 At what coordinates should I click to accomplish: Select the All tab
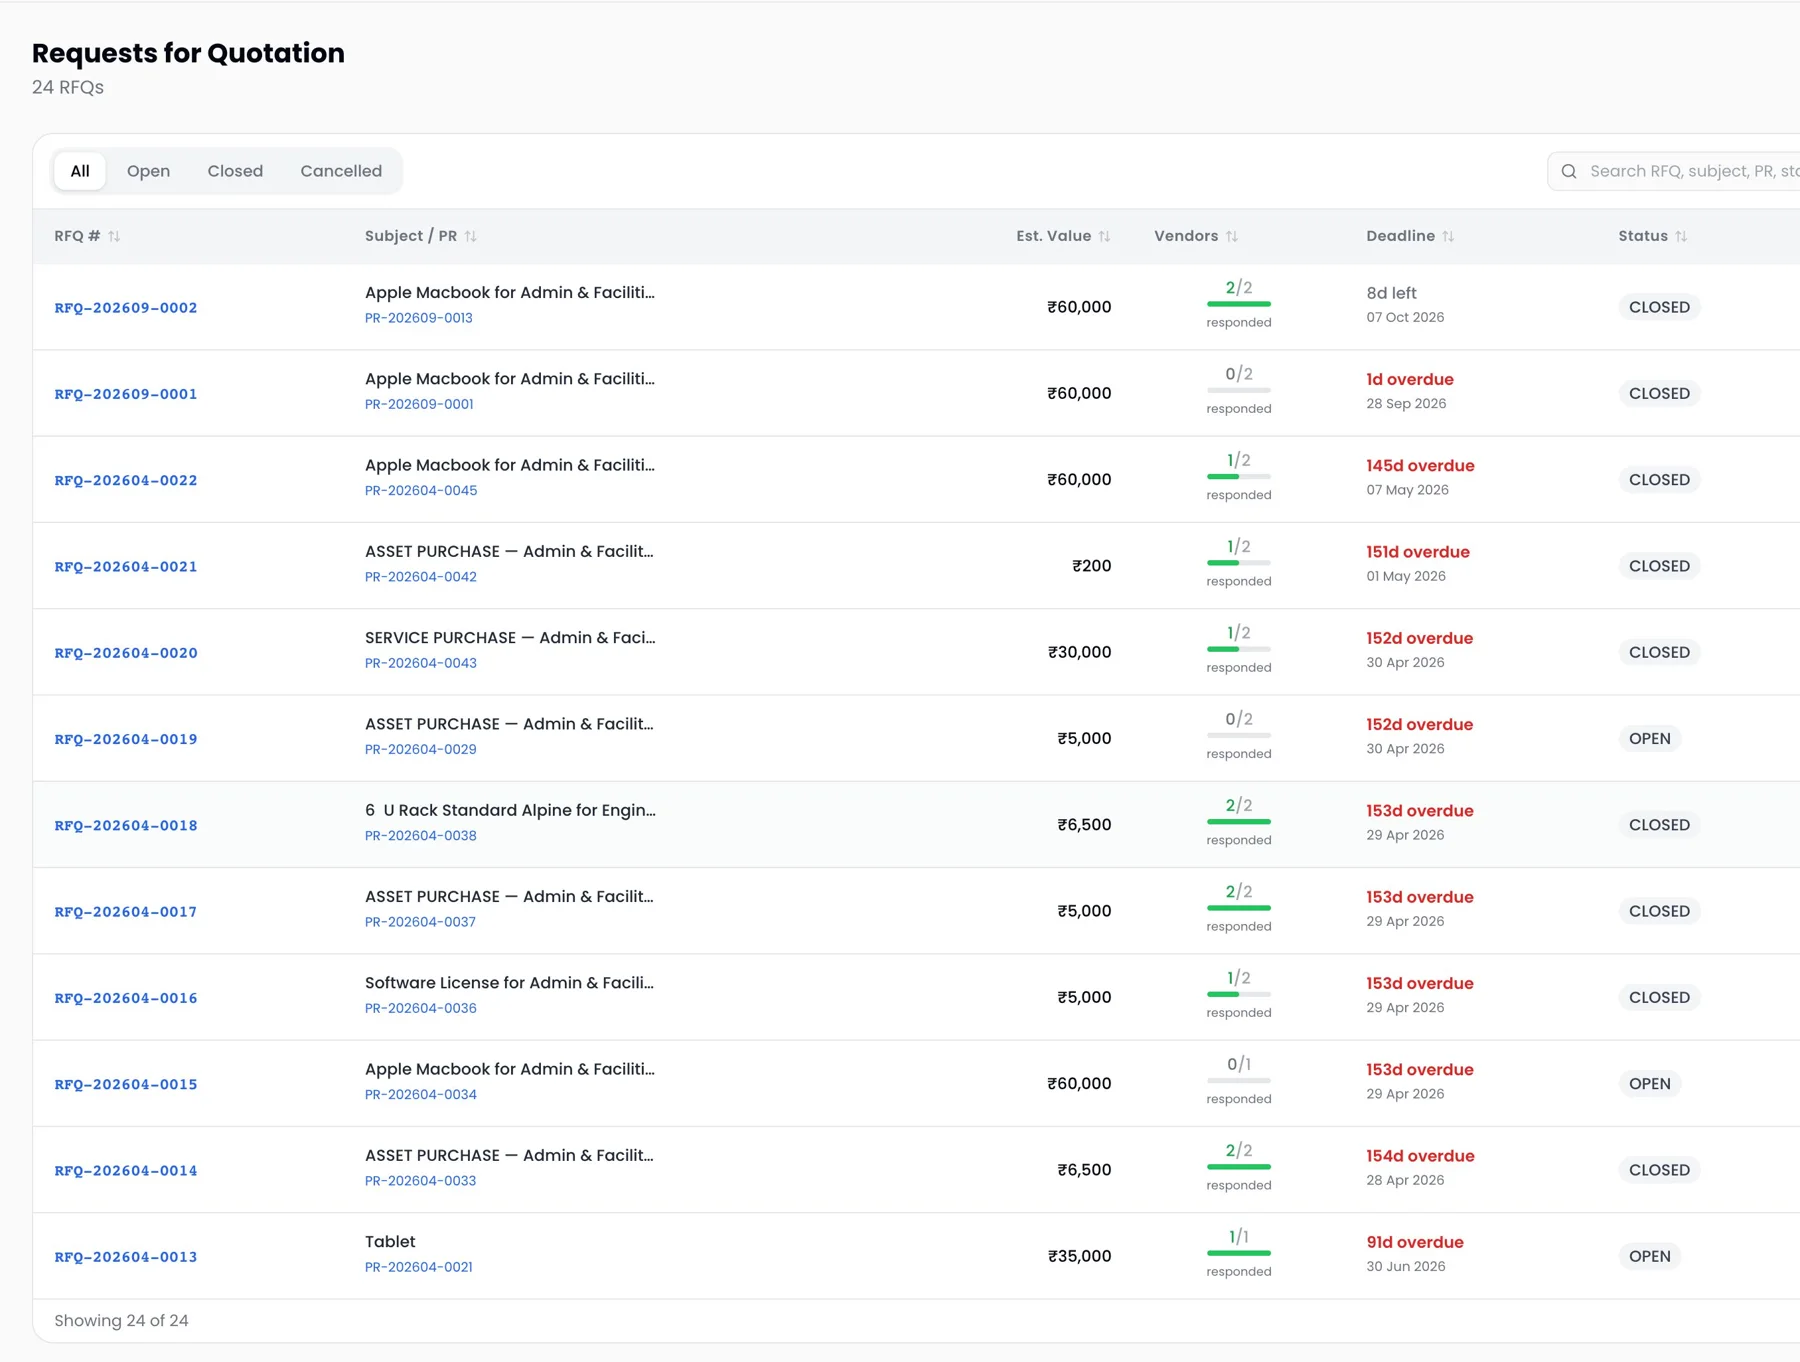[x=80, y=171]
